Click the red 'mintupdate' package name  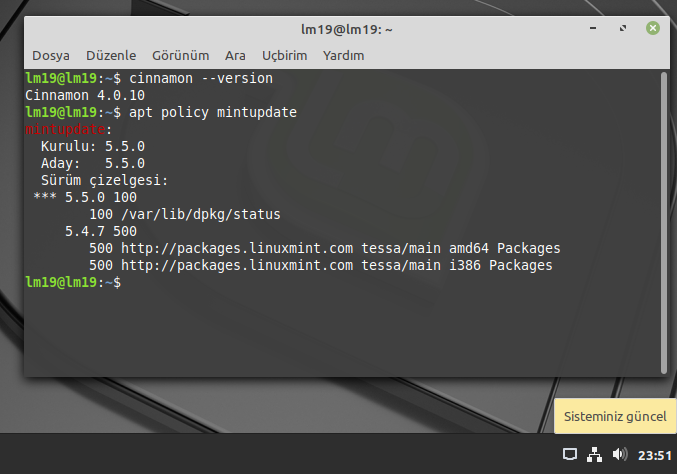click(x=65, y=129)
